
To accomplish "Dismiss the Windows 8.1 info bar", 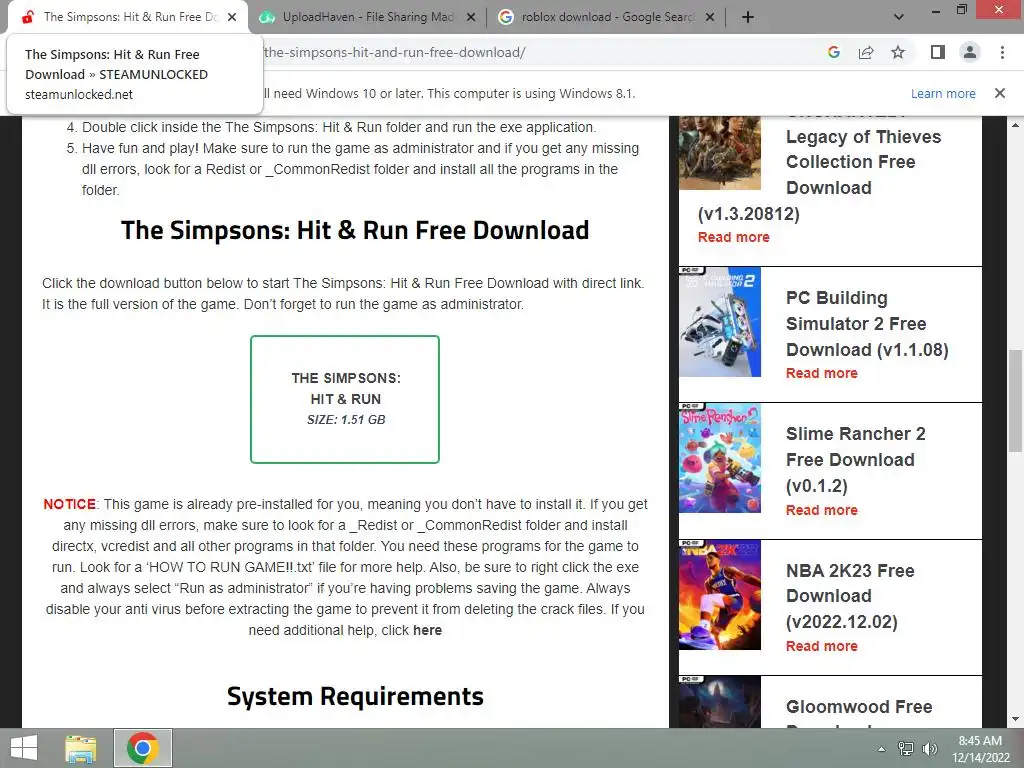I will click(x=1000, y=93).
